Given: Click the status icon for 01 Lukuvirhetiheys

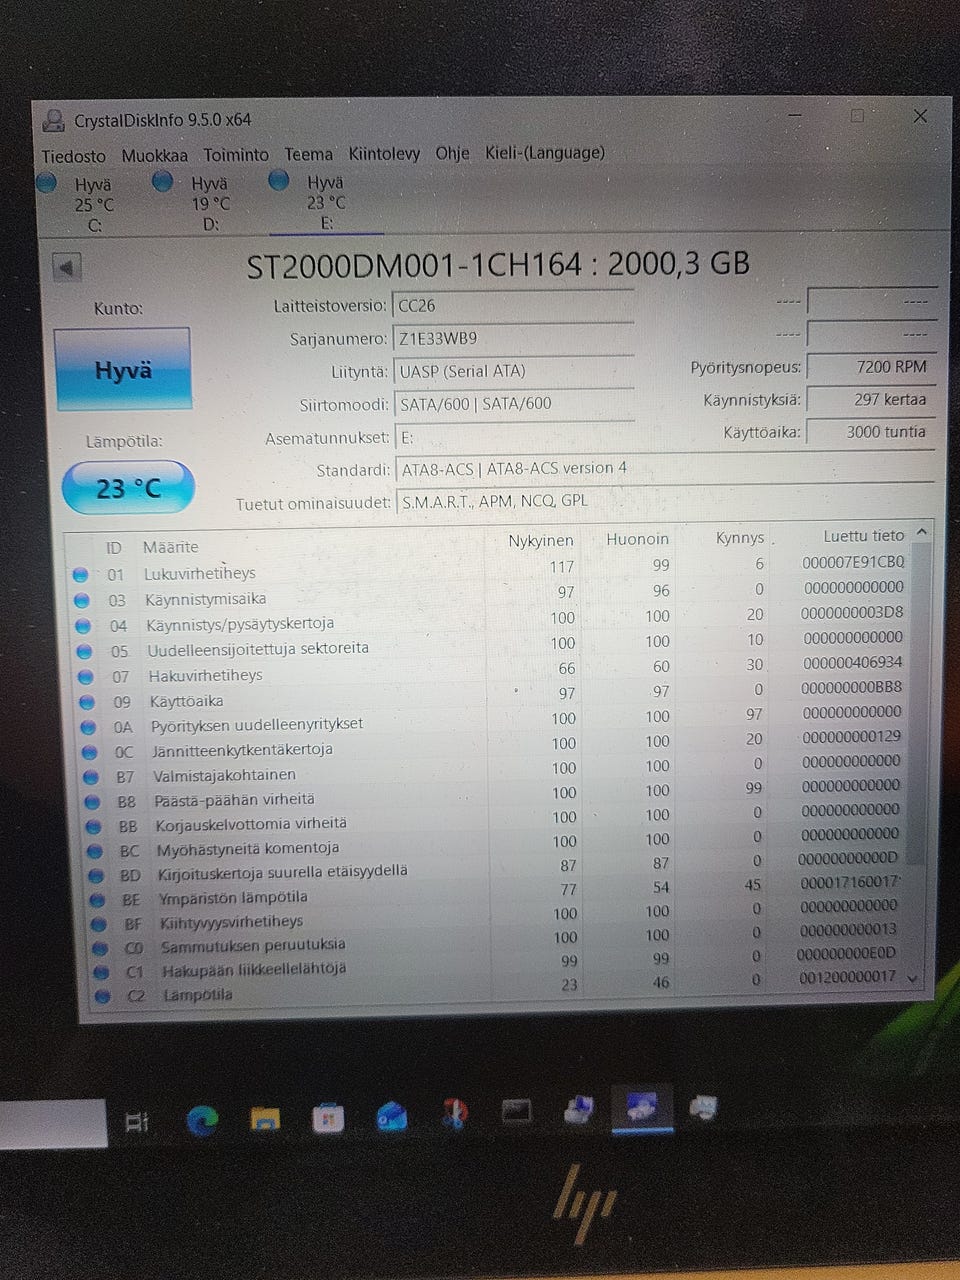Looking at the screenshot, I should pyautogui.click(x=80, y=575).
